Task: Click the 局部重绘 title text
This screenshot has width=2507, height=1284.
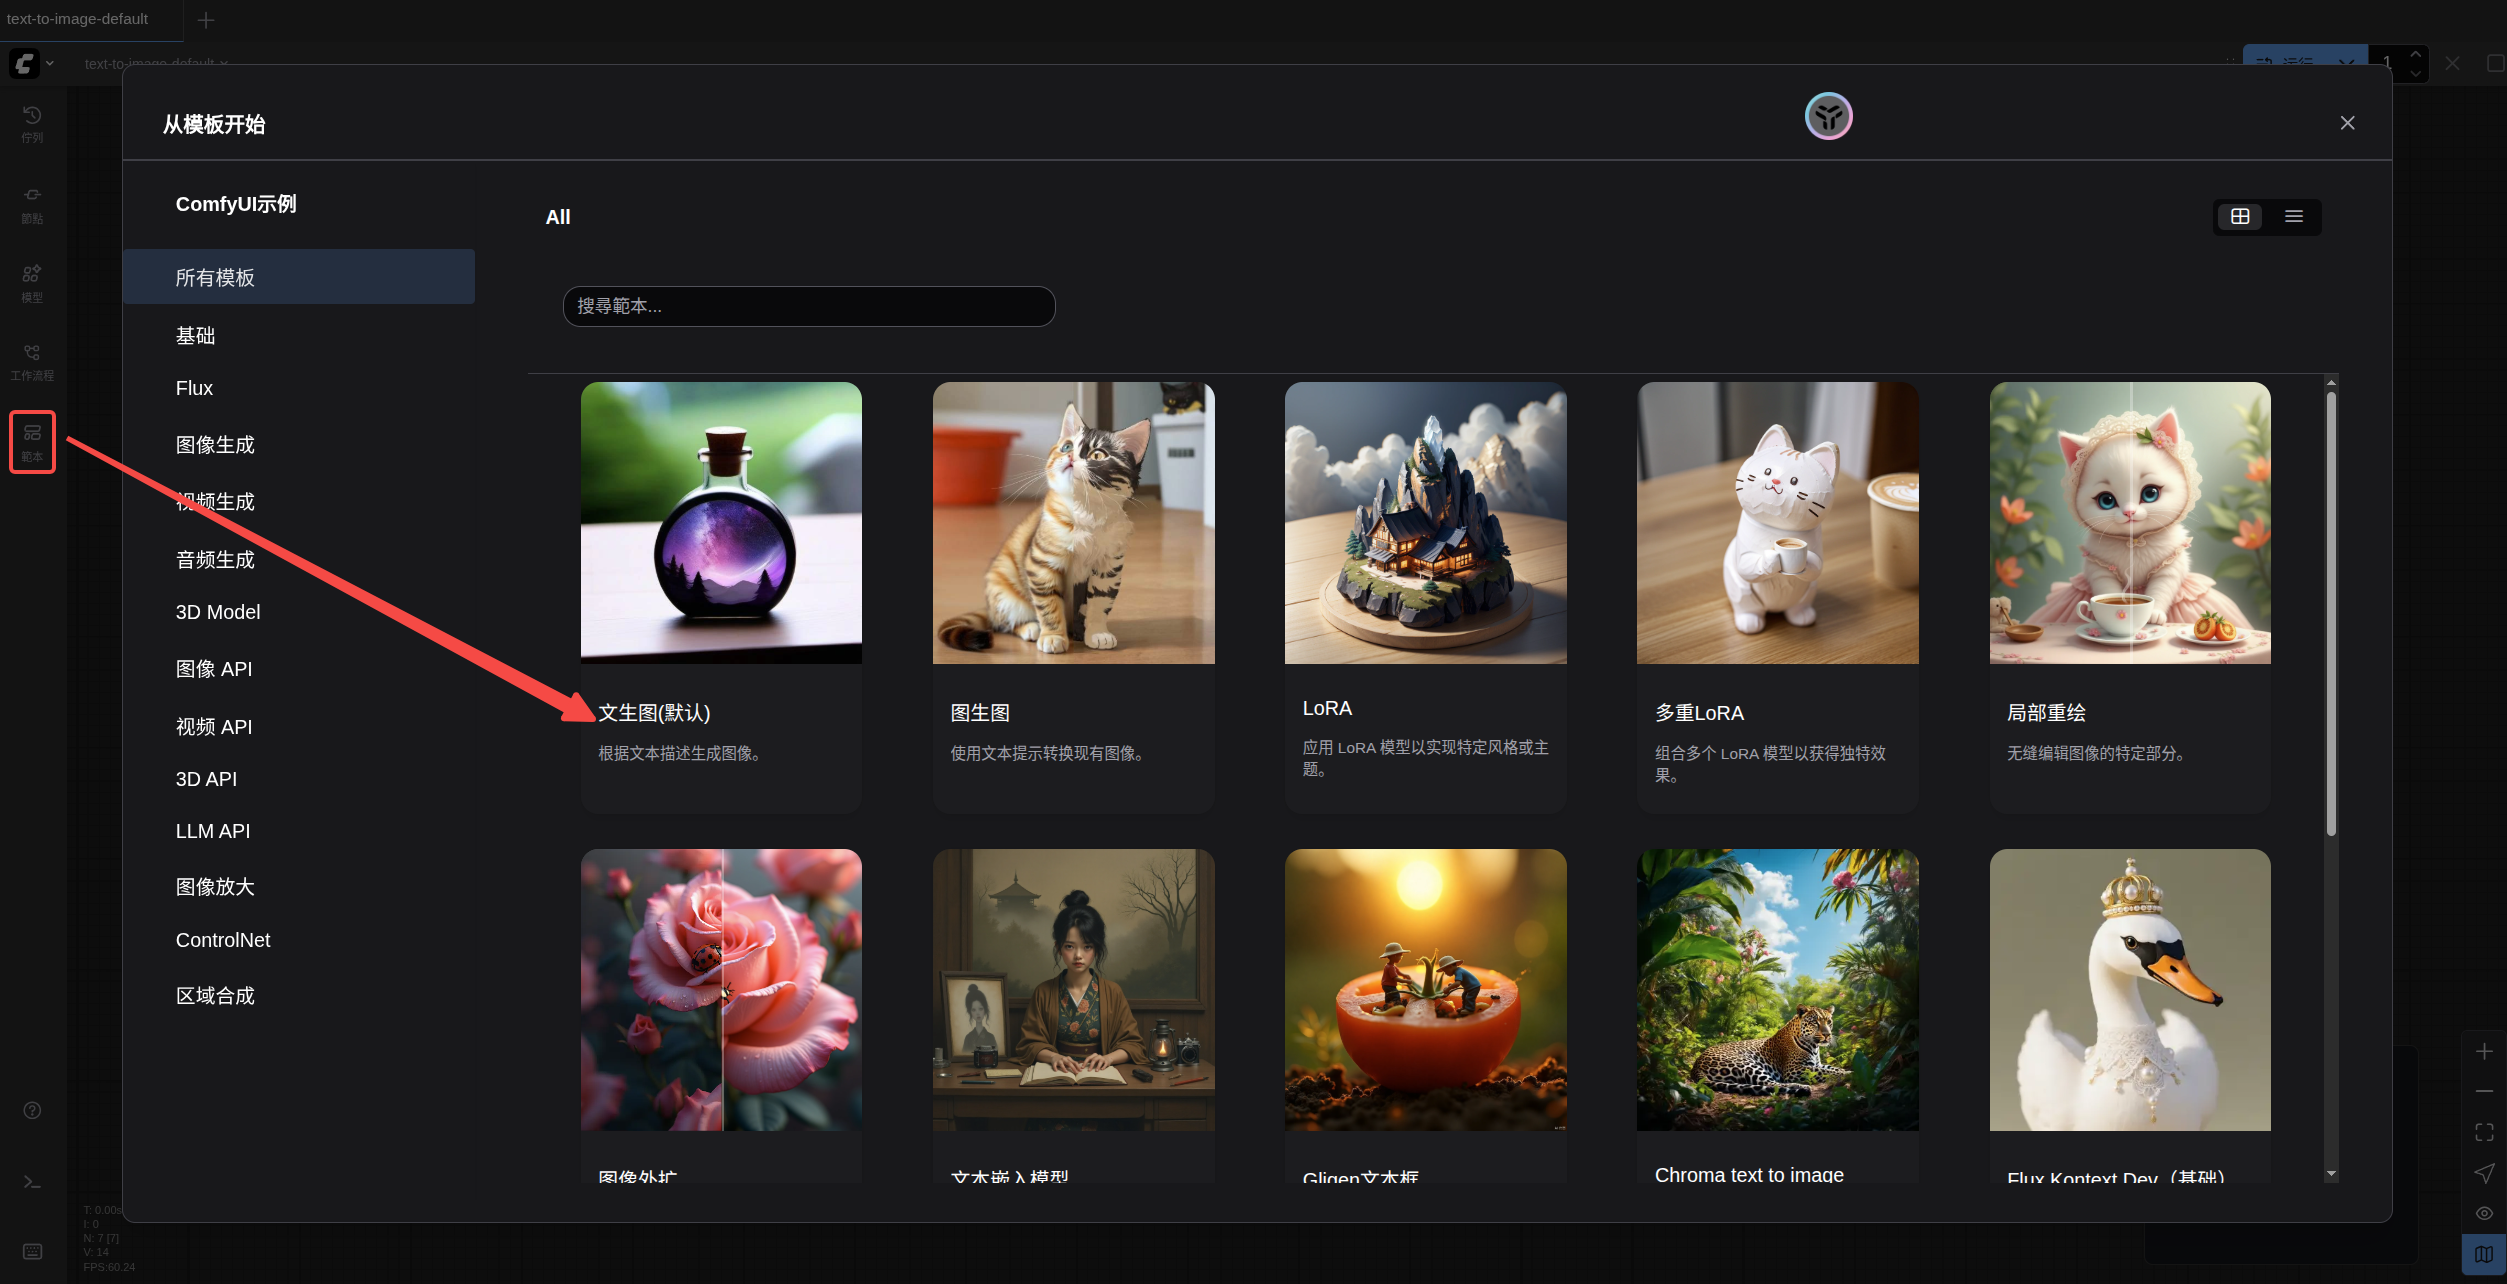Action: coord(2046,712)
